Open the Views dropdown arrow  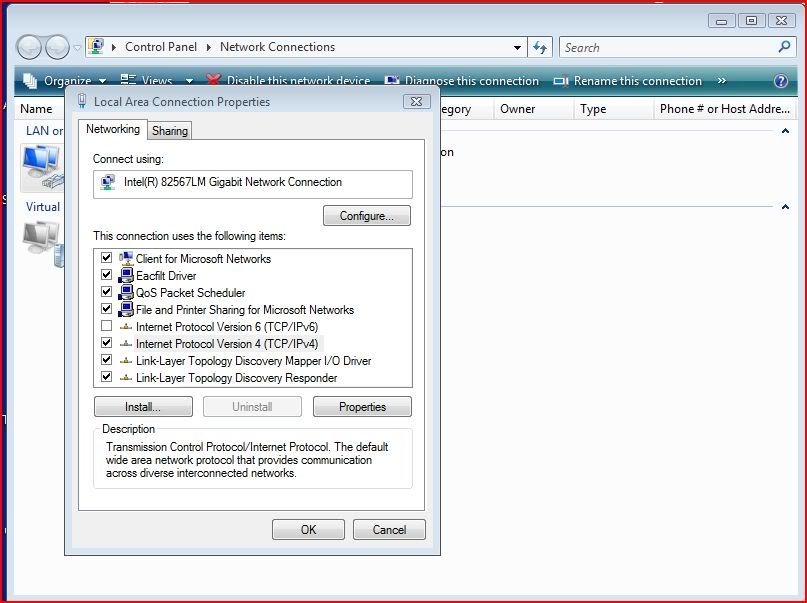pos(189,81)
